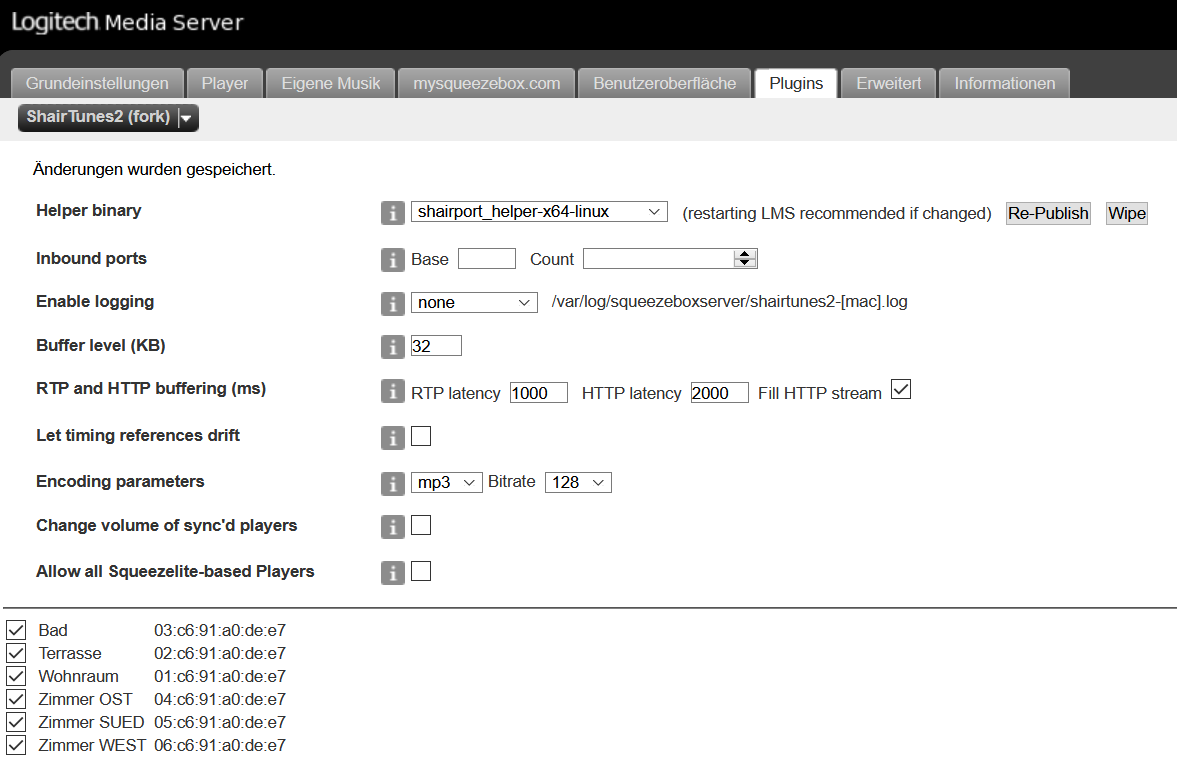The height and width of the screenshot is (769, 1177).
Task: Click the Änderungen wurden gespeichert message
Action: pos(154,170)
